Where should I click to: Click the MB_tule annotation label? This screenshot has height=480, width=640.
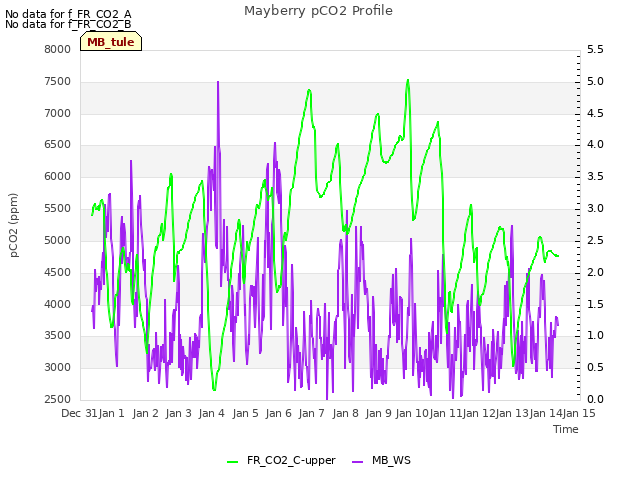(x=111, y=42)
